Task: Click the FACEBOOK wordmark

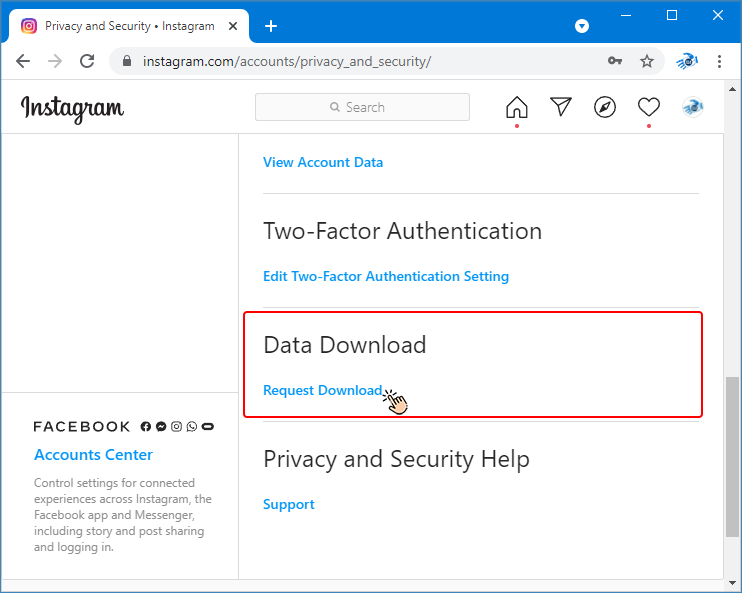Action: pyautogui.click(x=82, y=427)
